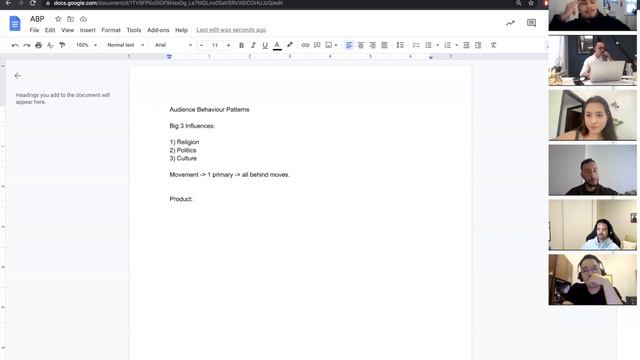The image size is (640, 360).
Task: Open the zoom level dropdown
Action: pos(86,45)
